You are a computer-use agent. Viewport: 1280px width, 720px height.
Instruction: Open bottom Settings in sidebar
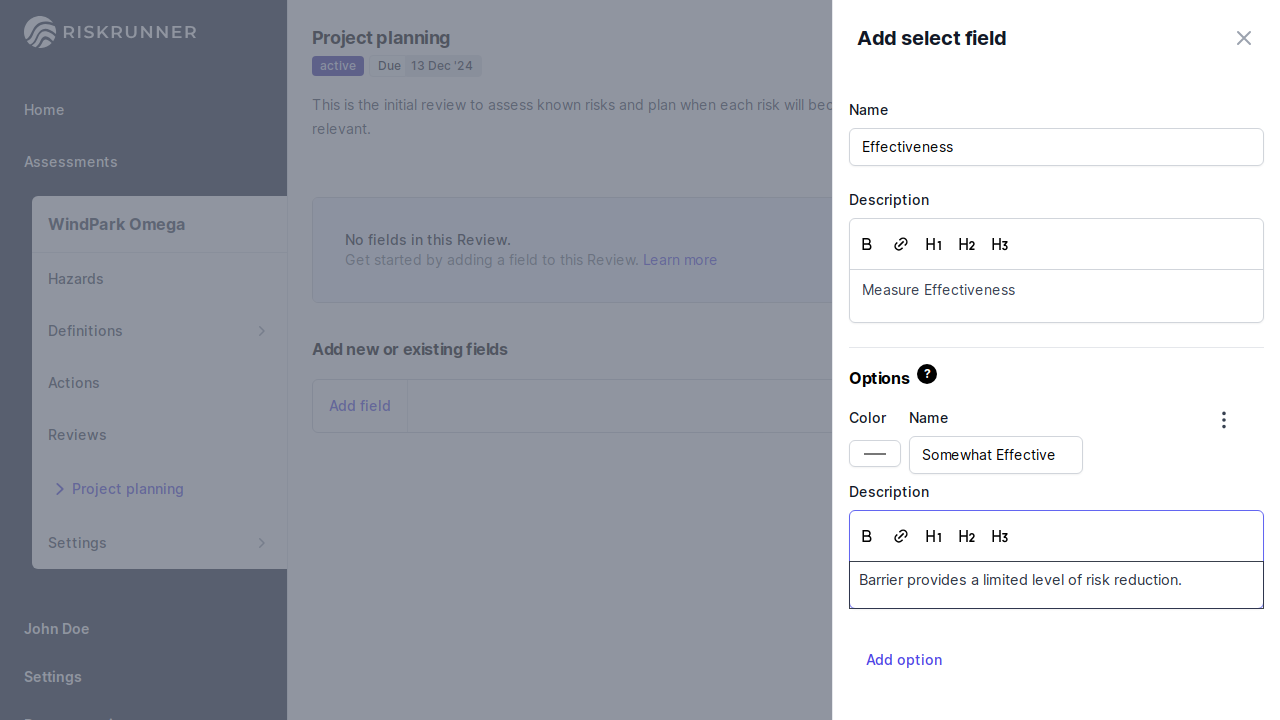53,677
